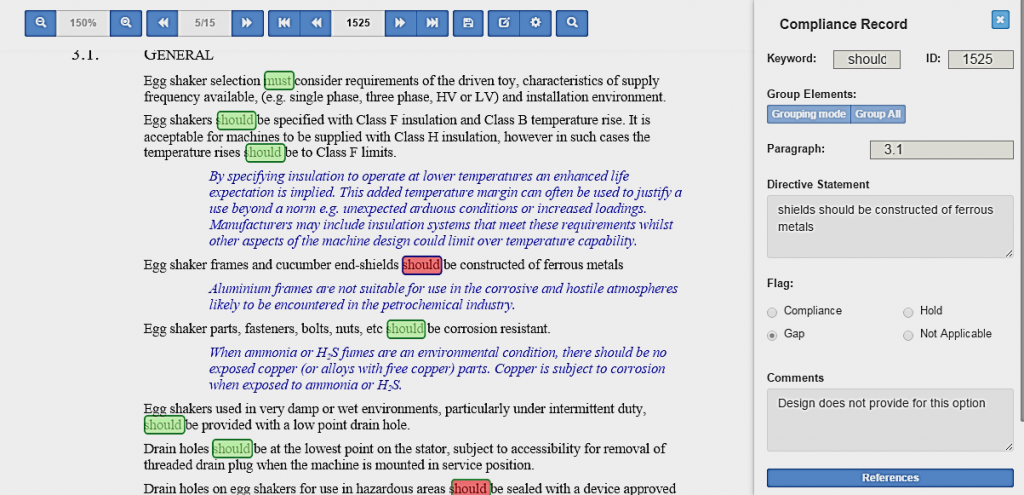
Task: Click the Group All button
Action: coord(878,114)
